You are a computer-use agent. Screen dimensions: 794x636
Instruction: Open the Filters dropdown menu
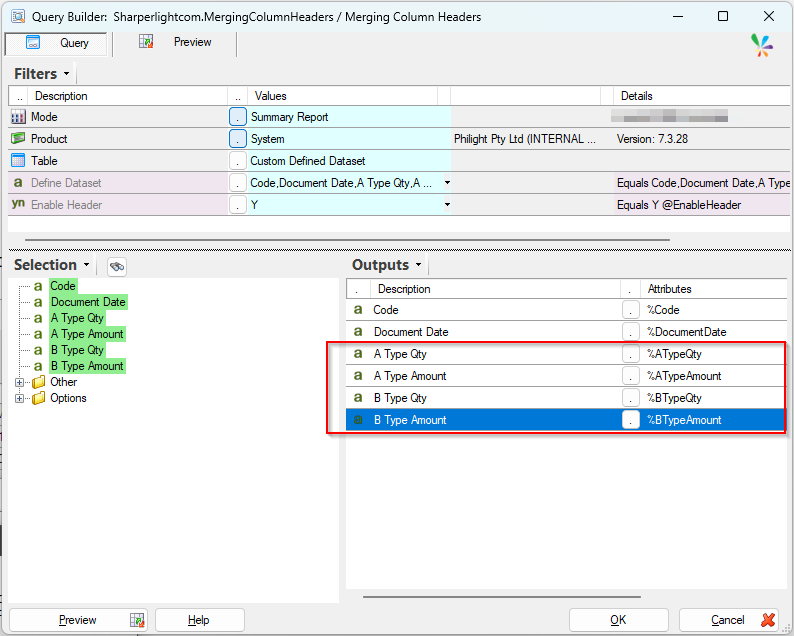click(x=66, y=74)
